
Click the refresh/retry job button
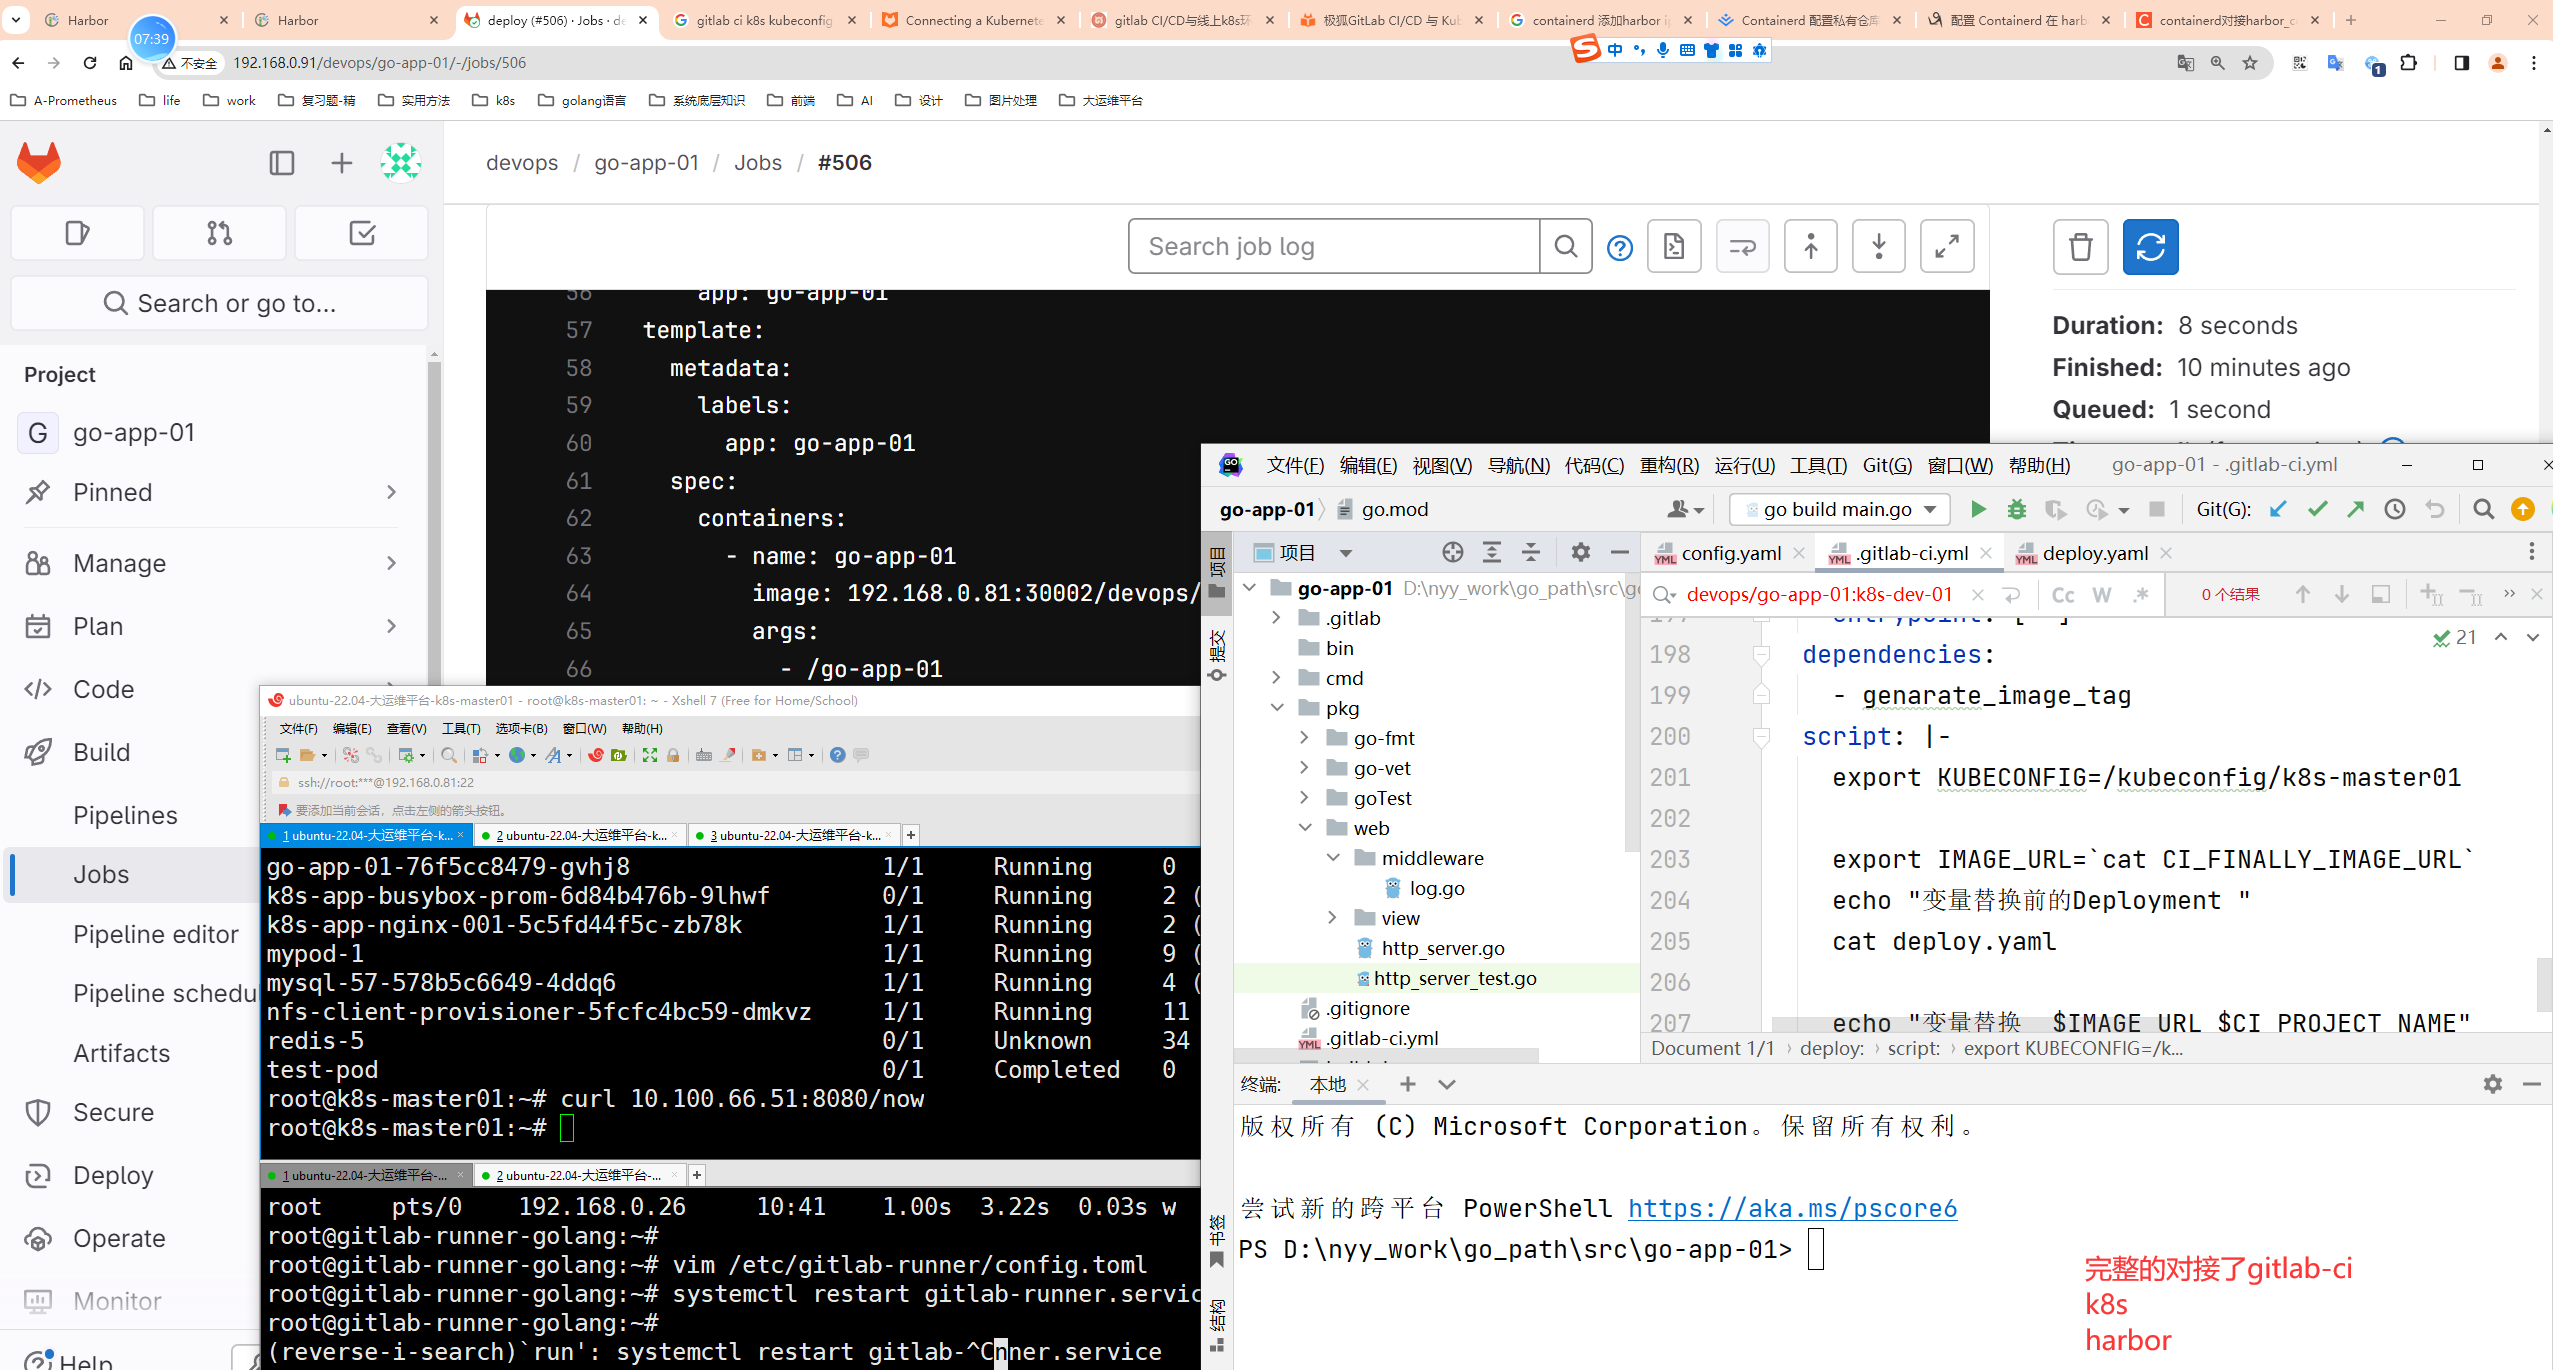point(2151,247)
